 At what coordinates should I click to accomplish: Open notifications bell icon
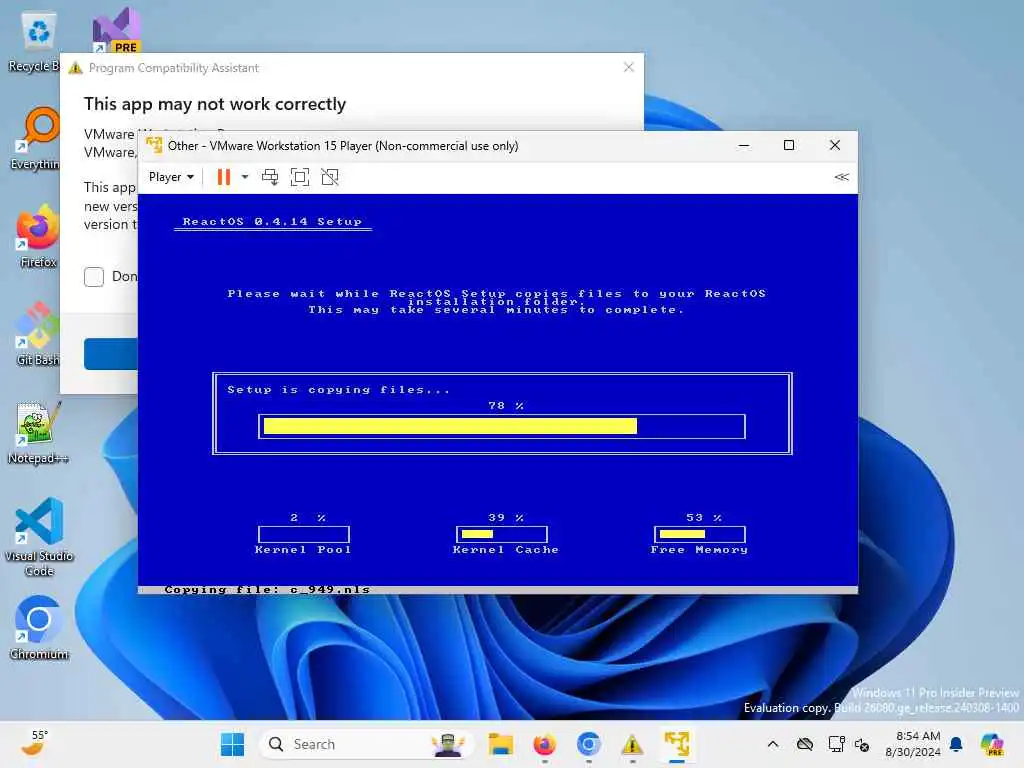pos(956,744)
